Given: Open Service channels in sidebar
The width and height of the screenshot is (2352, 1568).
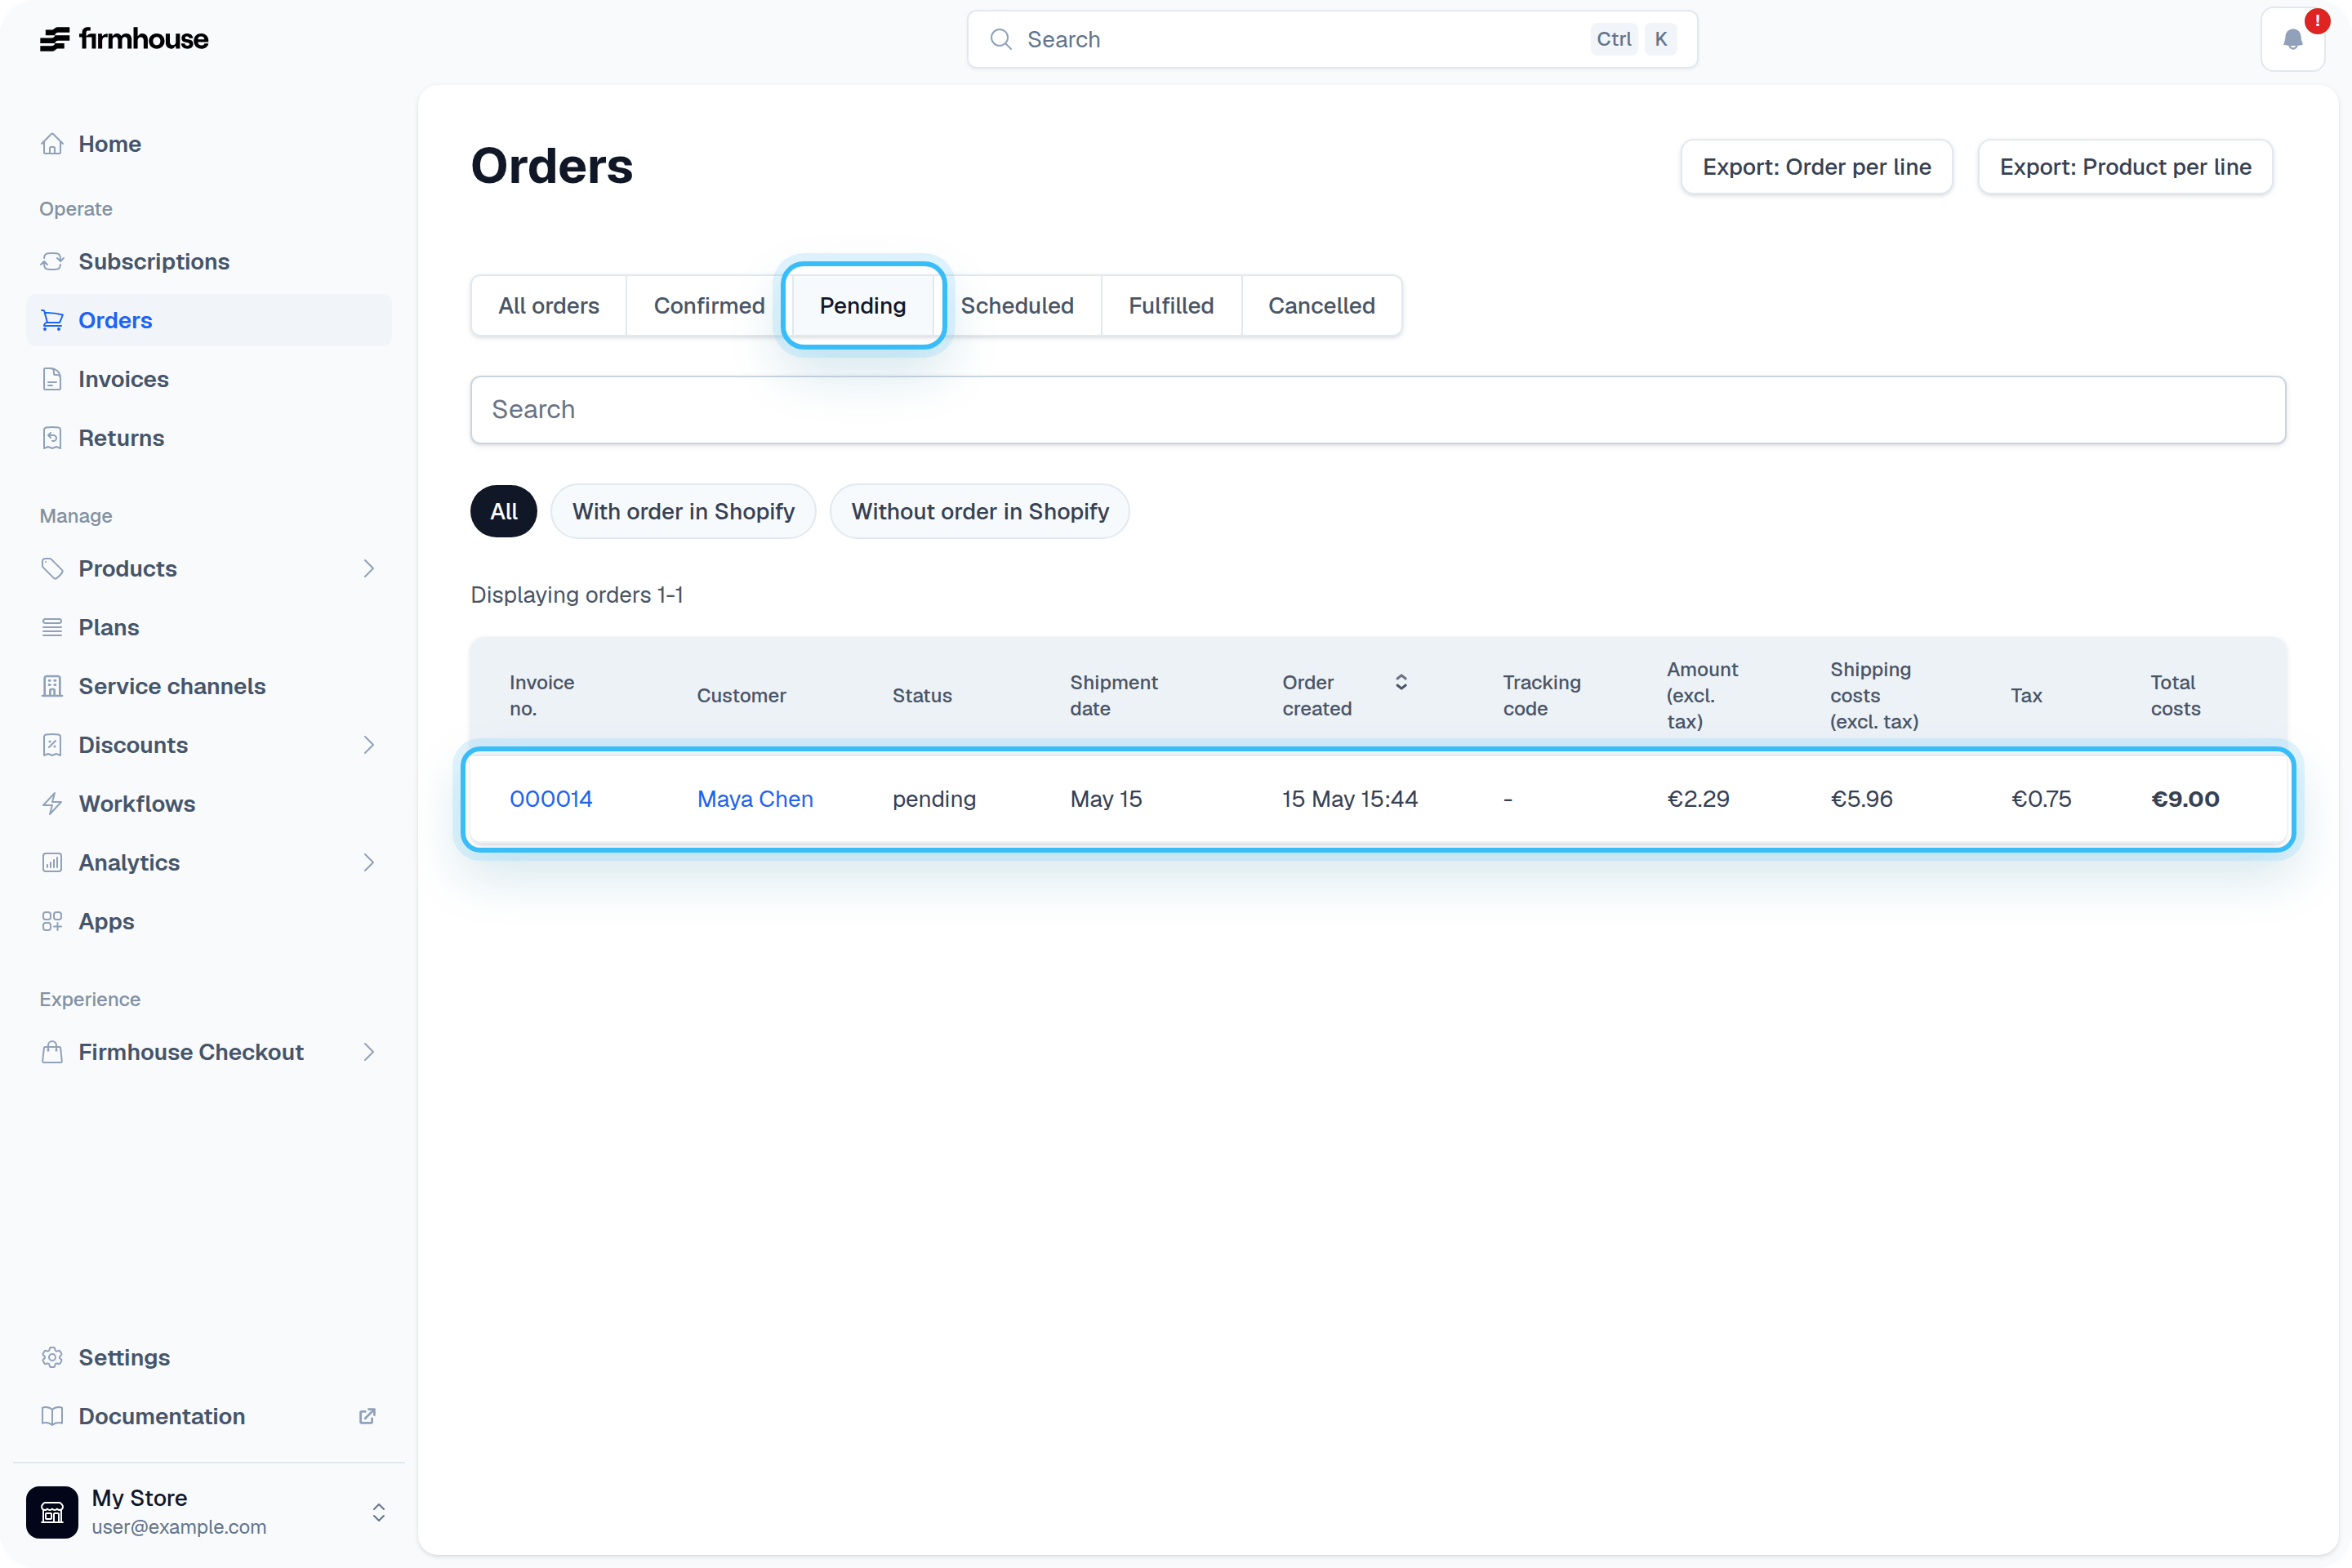Looking at the screenshot, I should tap(209, 686).
